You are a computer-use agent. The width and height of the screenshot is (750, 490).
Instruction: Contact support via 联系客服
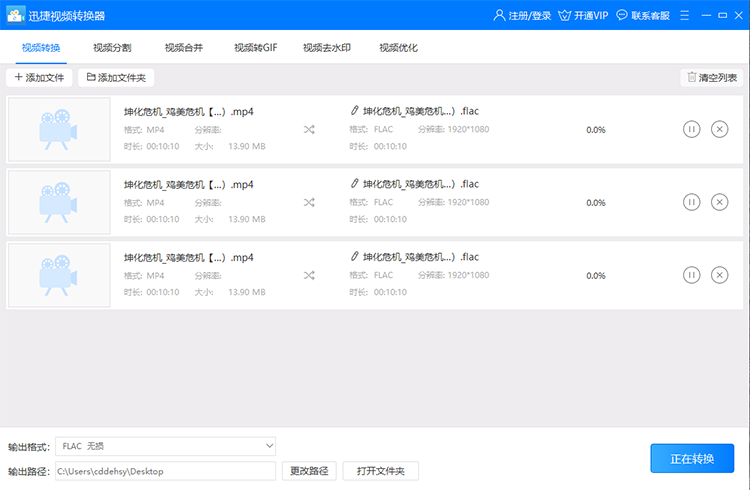pos(643,15)
